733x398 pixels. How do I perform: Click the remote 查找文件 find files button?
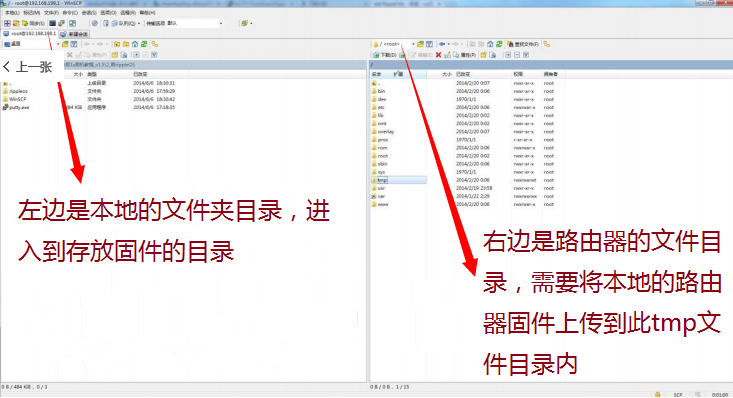(x=523, y=44)
